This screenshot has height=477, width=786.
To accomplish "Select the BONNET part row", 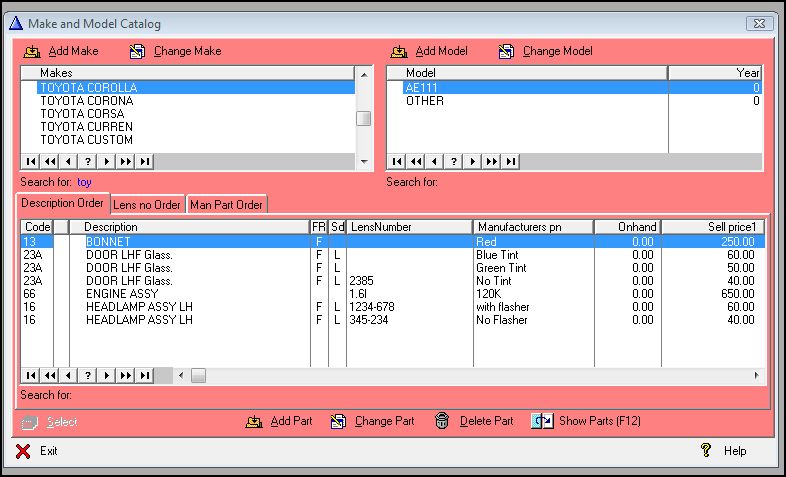I will coord(393,242).
